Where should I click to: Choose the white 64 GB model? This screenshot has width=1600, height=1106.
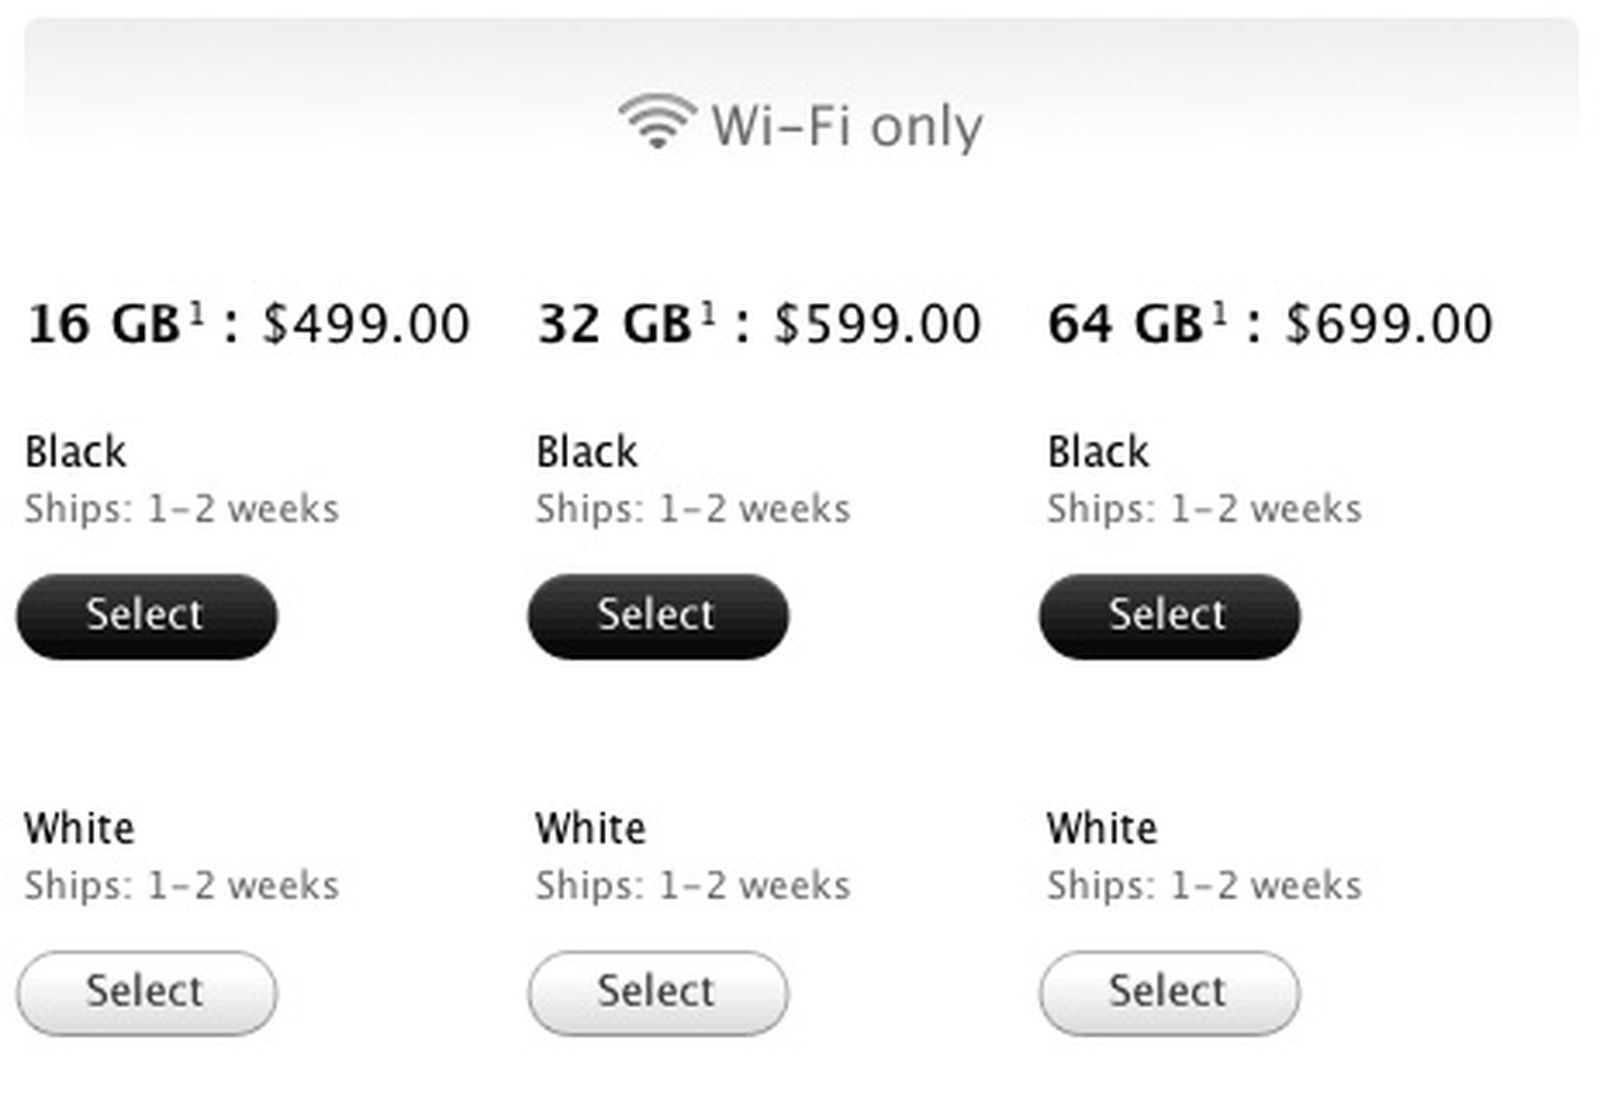point(1169,992)
